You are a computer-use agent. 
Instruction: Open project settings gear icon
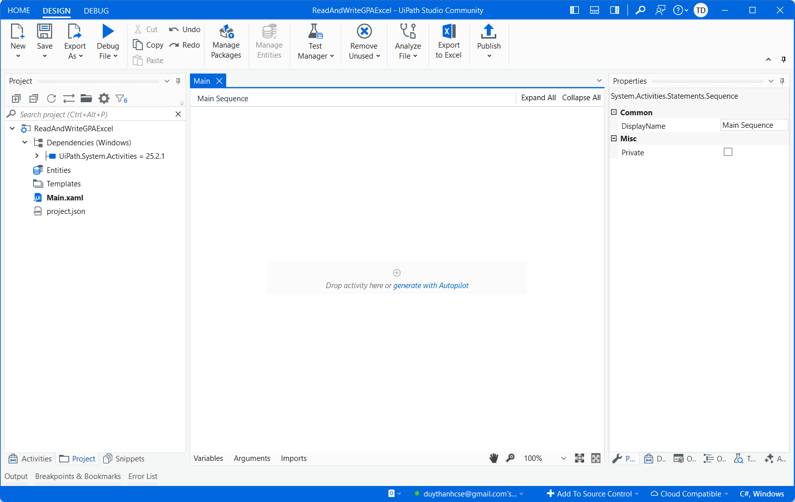[104, 98]
